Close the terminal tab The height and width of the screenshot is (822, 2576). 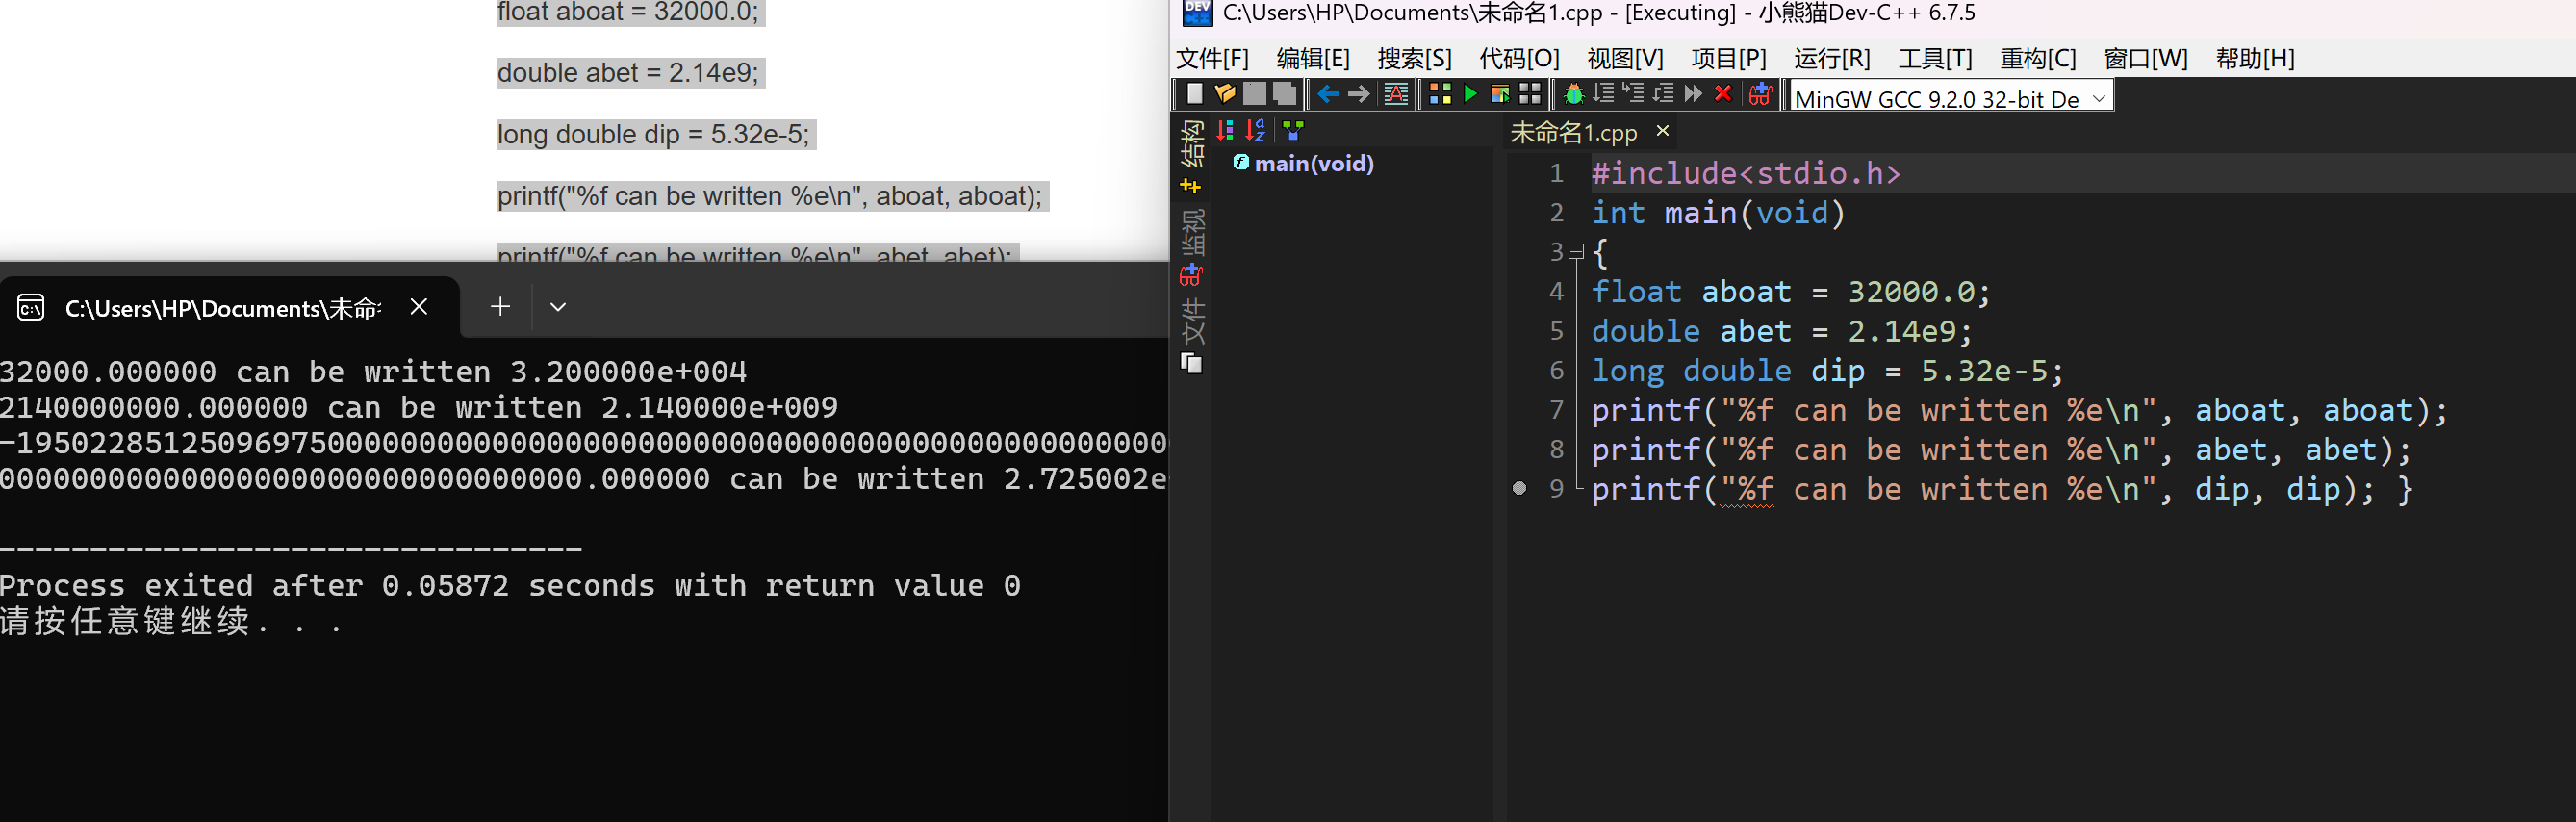click(x=419, y=307)
